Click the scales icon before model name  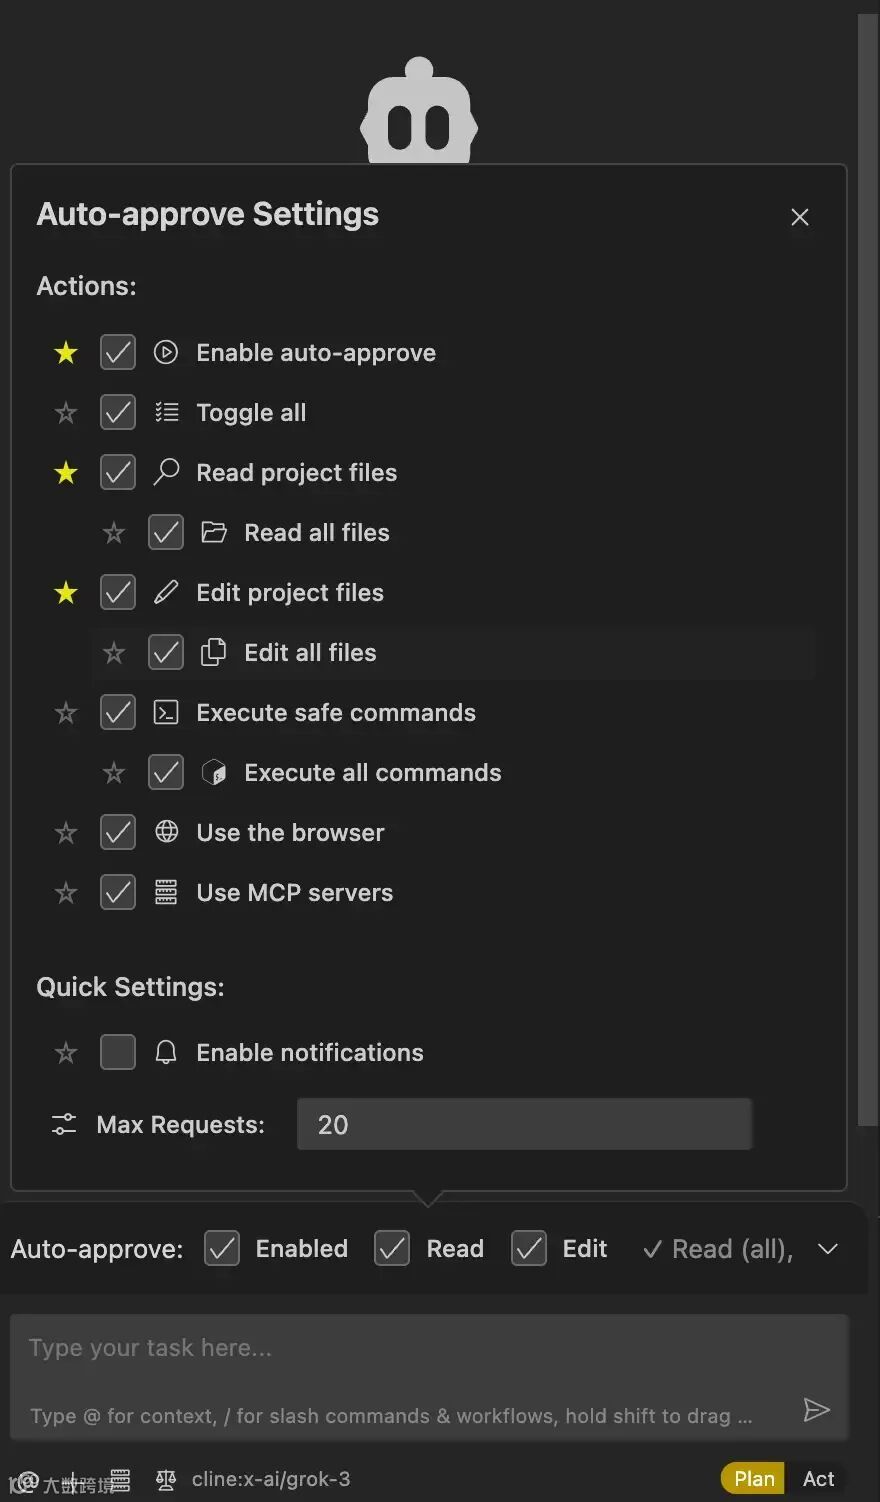pyautogui.click(x=166, y=1479)
